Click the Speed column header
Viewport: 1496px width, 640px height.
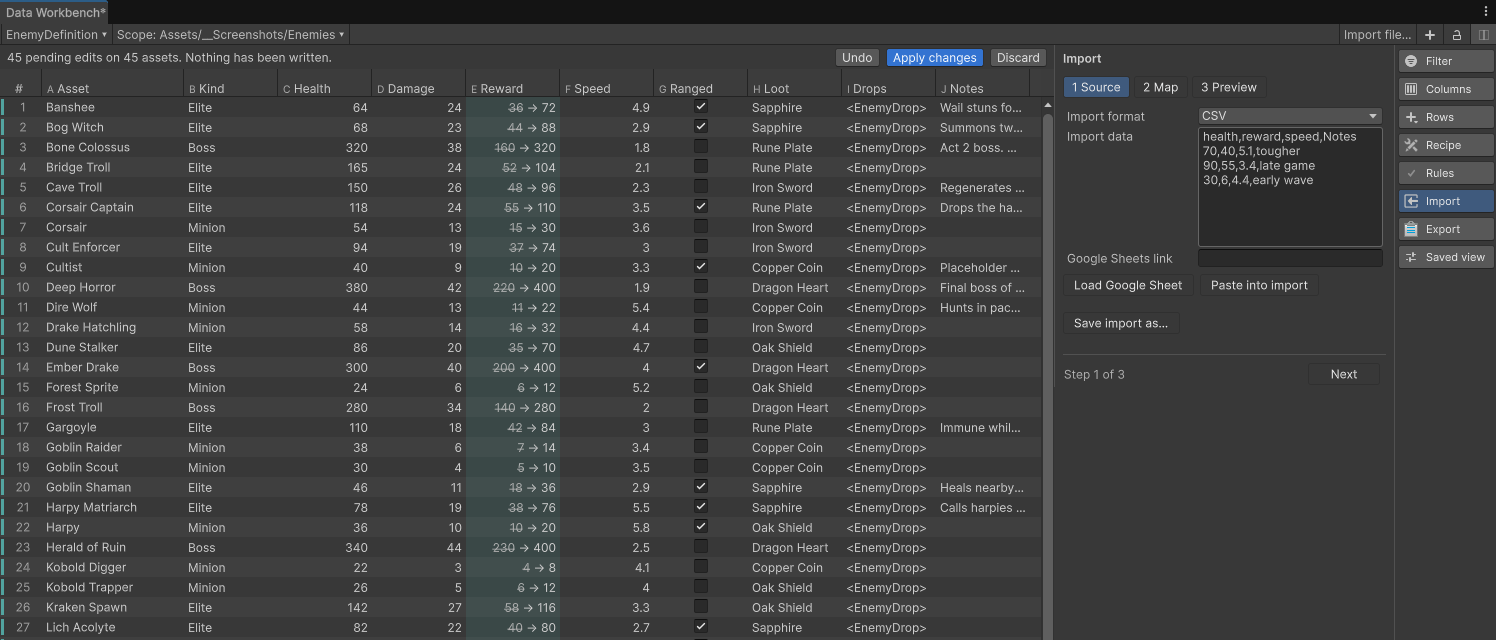pos(606,88)
